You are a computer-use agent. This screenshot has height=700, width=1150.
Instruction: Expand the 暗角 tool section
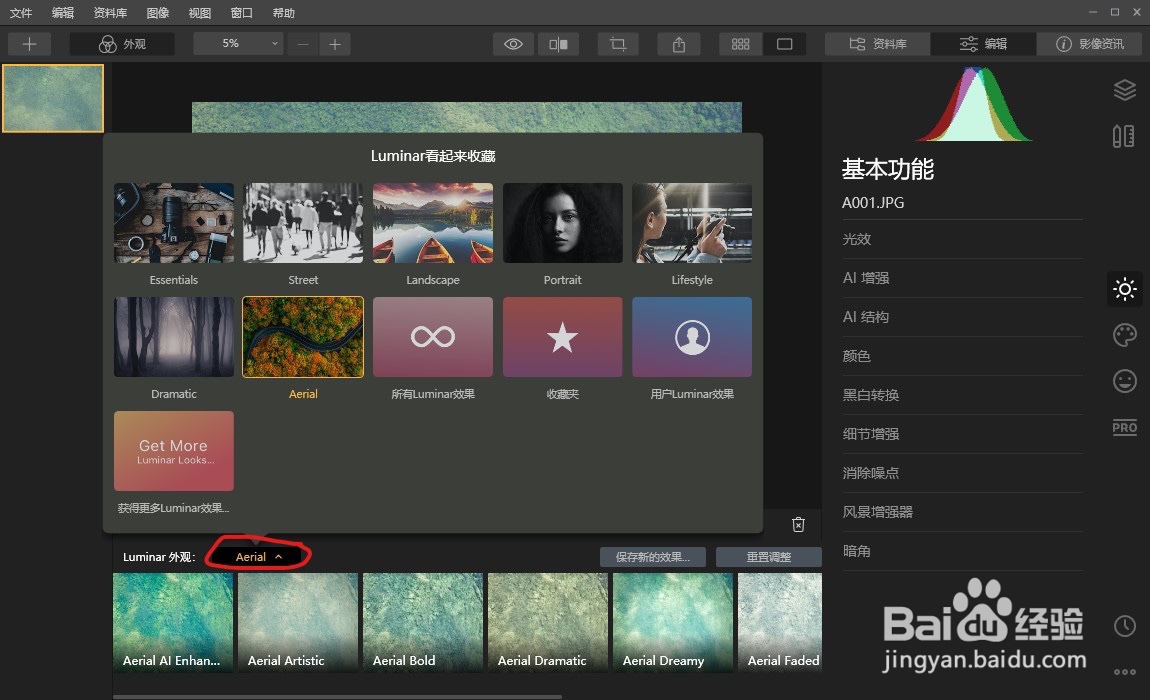(962, 550)
